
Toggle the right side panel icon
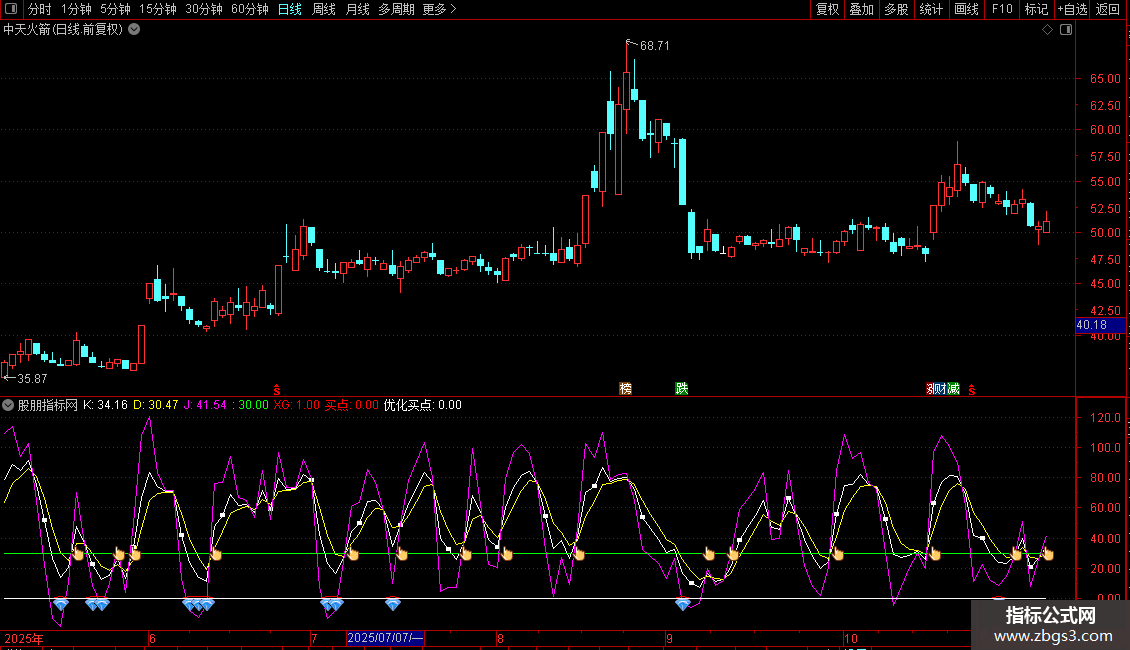1066,30
